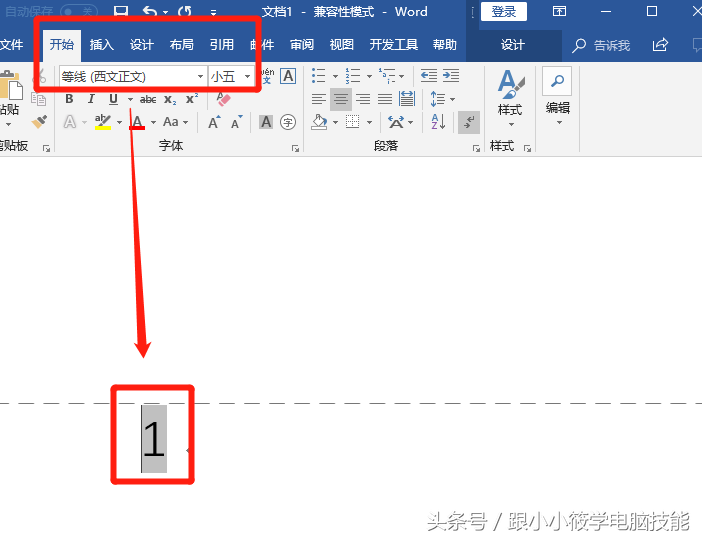This screenshot has width=702, height=539.
Task: Sort with A-Z sort icon
Action: pyautogui.click(x=438, y=122)
